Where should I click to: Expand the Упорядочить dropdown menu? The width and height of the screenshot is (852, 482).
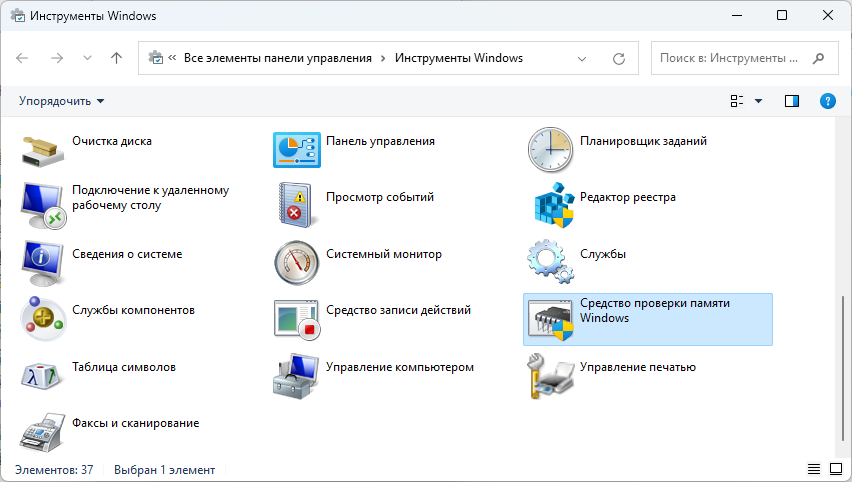pos(61,101)
